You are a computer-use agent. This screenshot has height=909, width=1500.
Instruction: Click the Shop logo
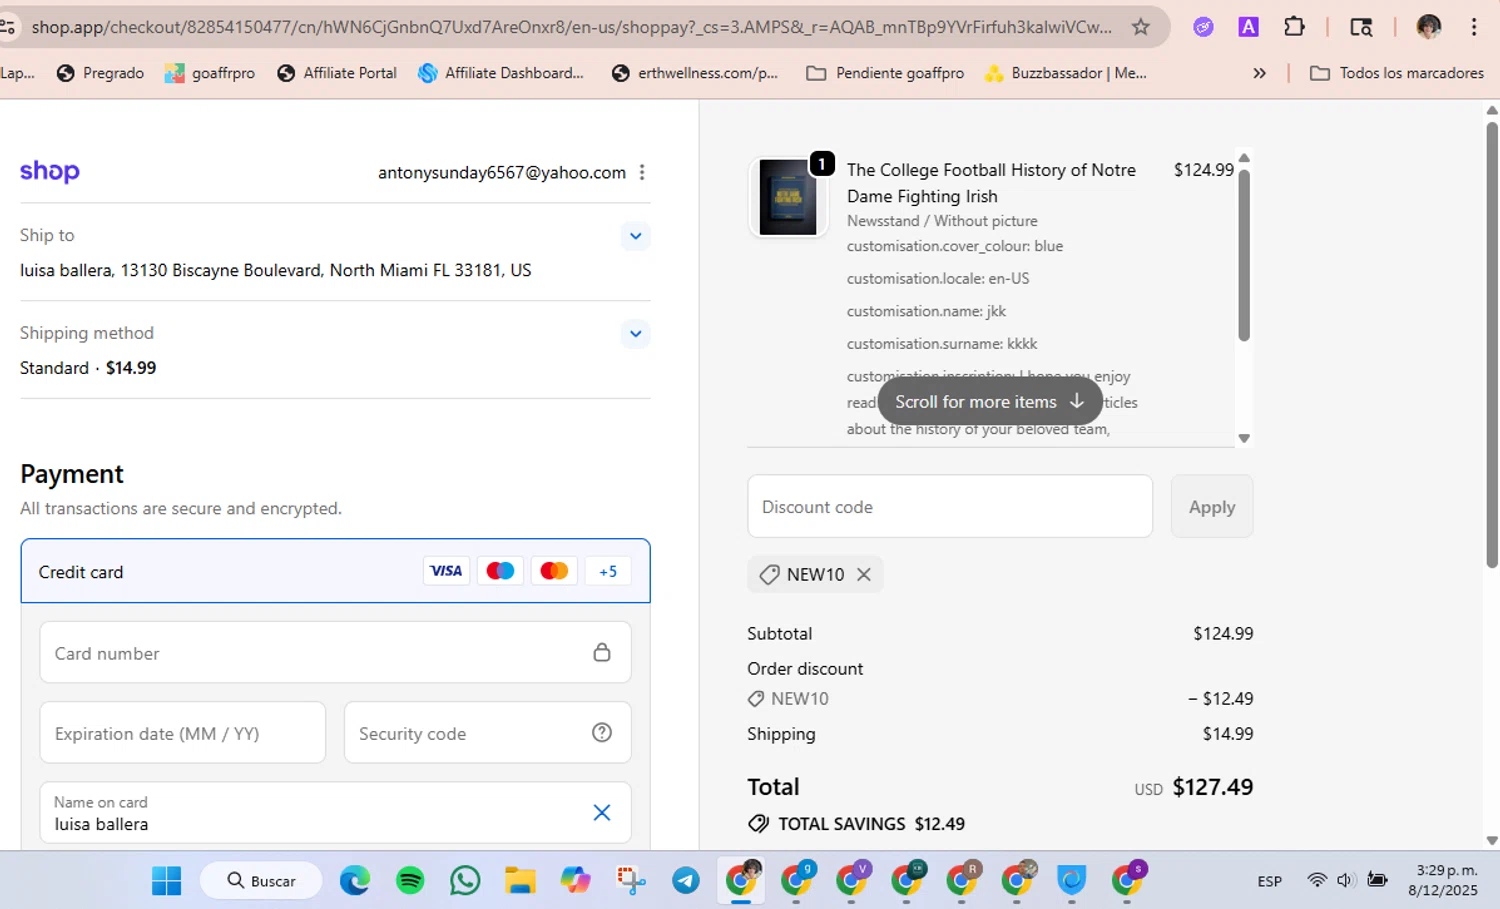coord(50,172)
